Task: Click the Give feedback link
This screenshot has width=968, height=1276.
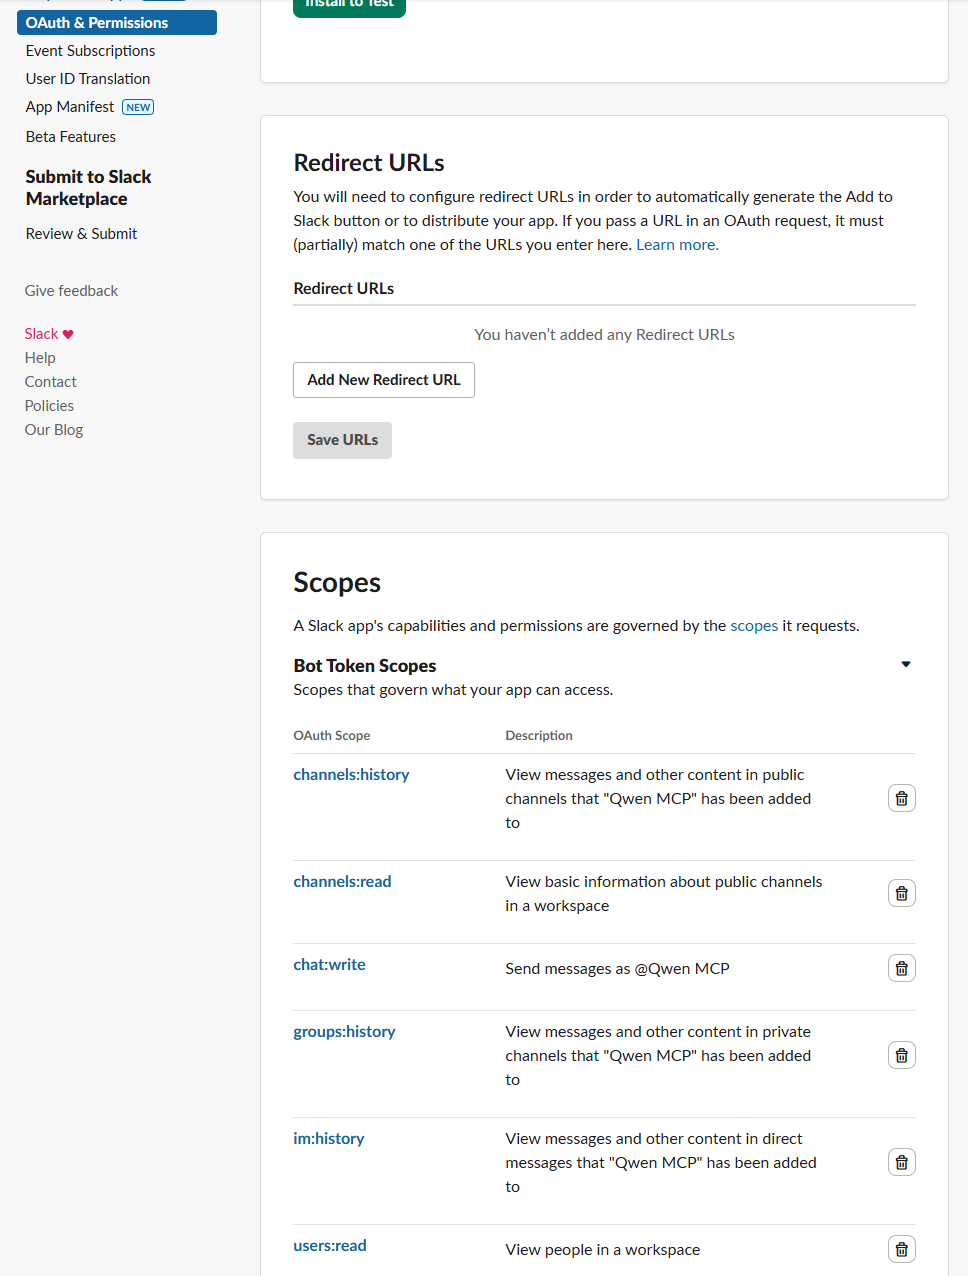Action: pos(71,291)
